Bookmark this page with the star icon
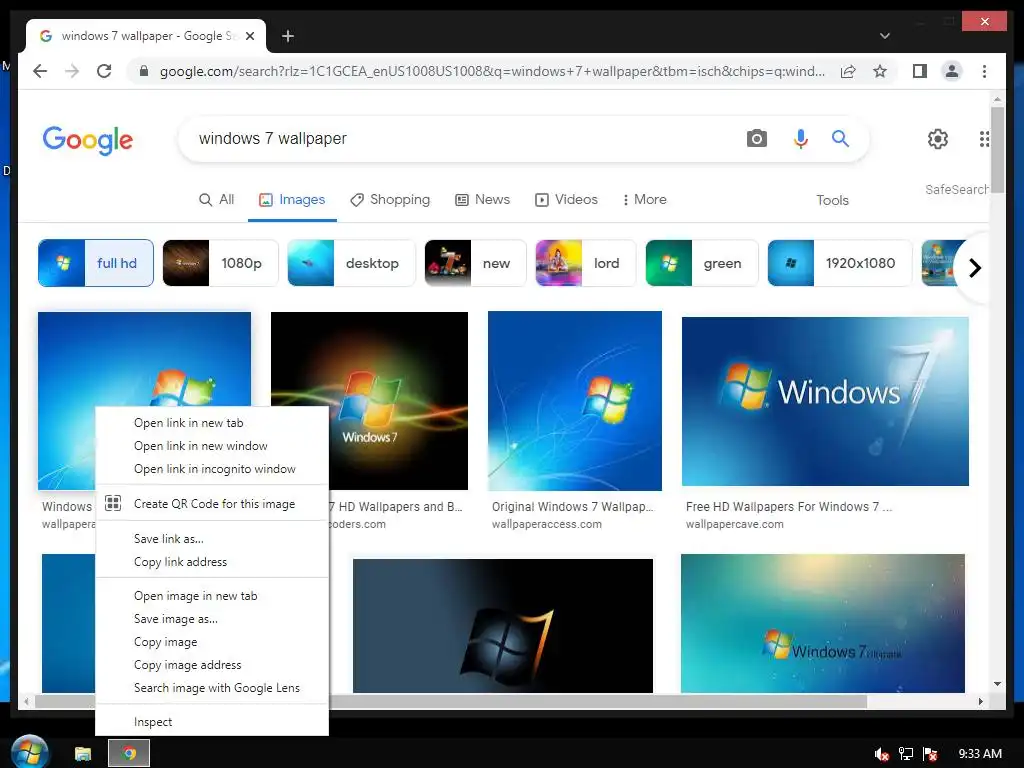The height and width of the screenshot is (768, 1024). [880, 71]
